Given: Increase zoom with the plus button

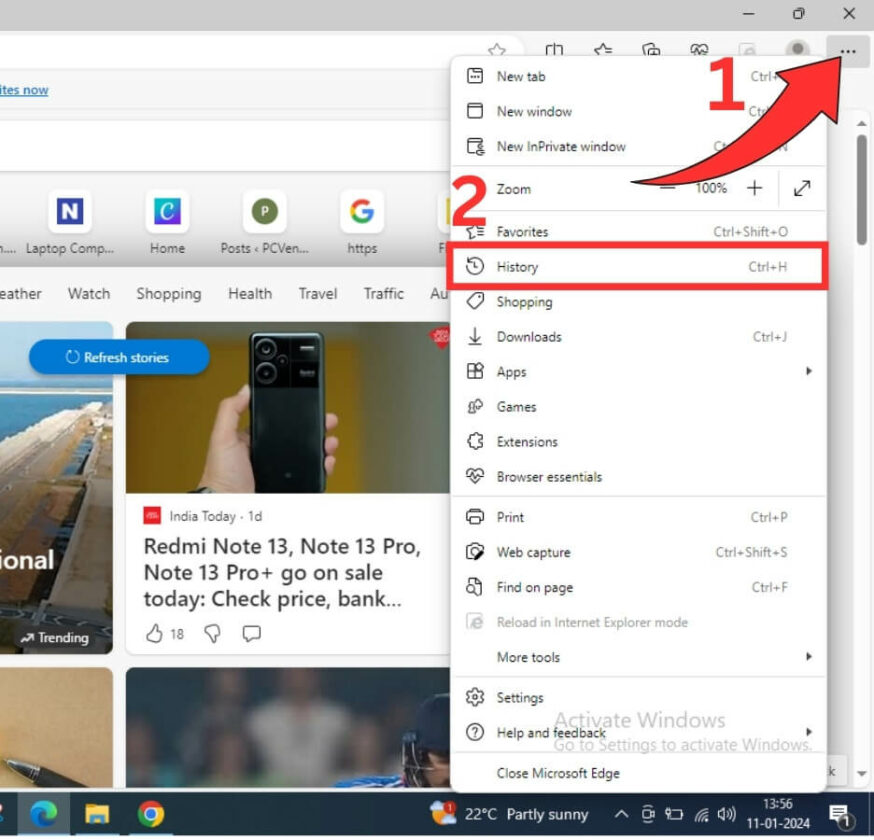Looking at the screenshot, I should tap(754, 188).
